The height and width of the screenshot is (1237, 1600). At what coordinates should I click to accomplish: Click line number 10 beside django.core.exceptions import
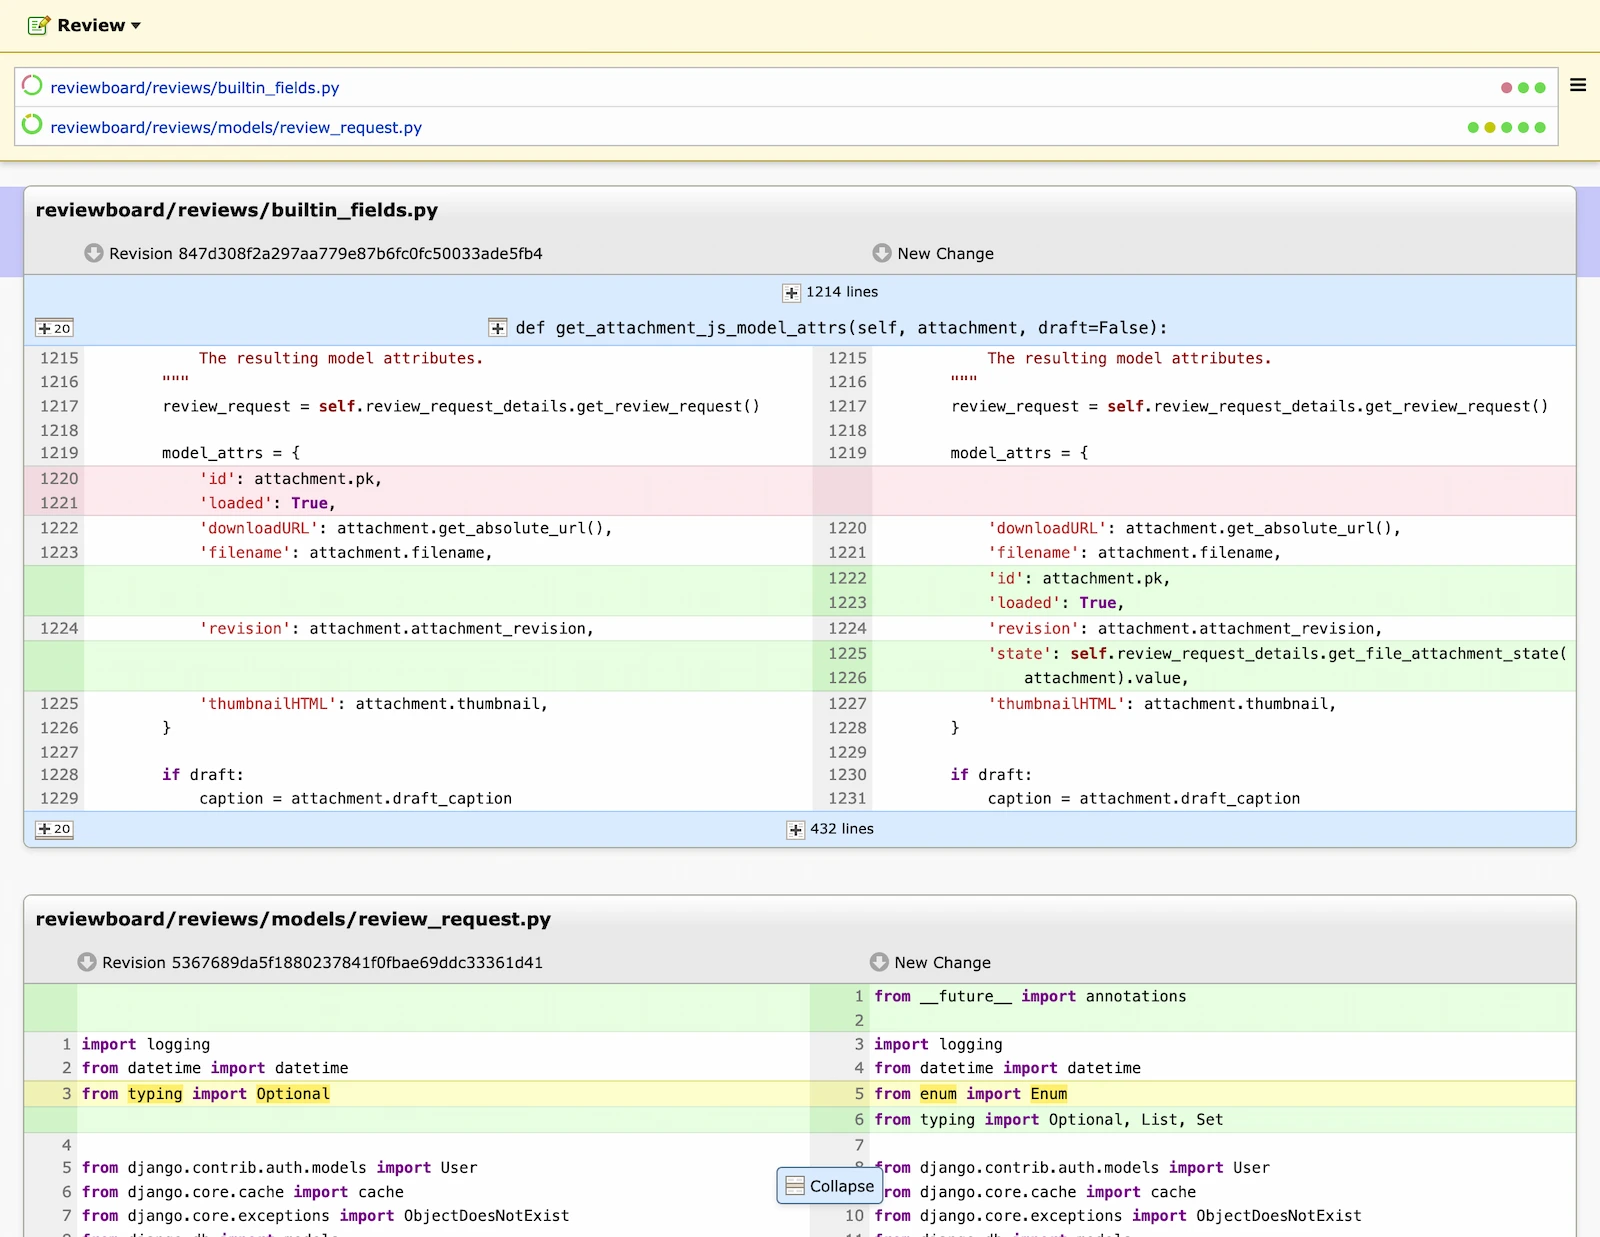point(854,1216)
